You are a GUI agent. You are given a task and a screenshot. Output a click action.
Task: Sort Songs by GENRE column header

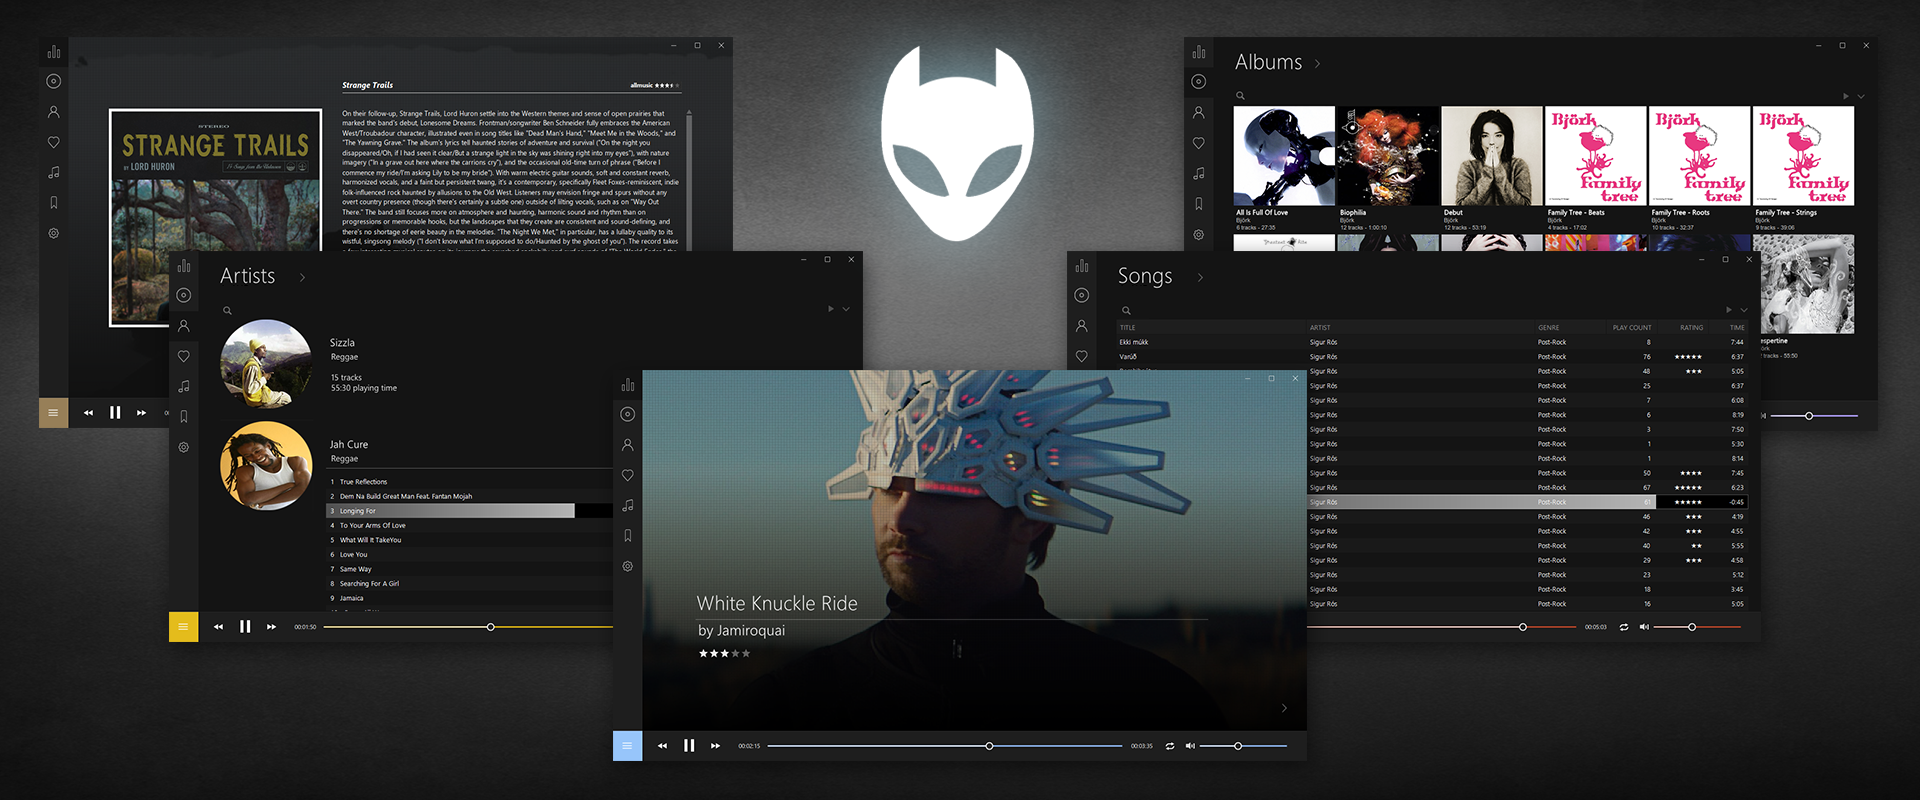1549,328
